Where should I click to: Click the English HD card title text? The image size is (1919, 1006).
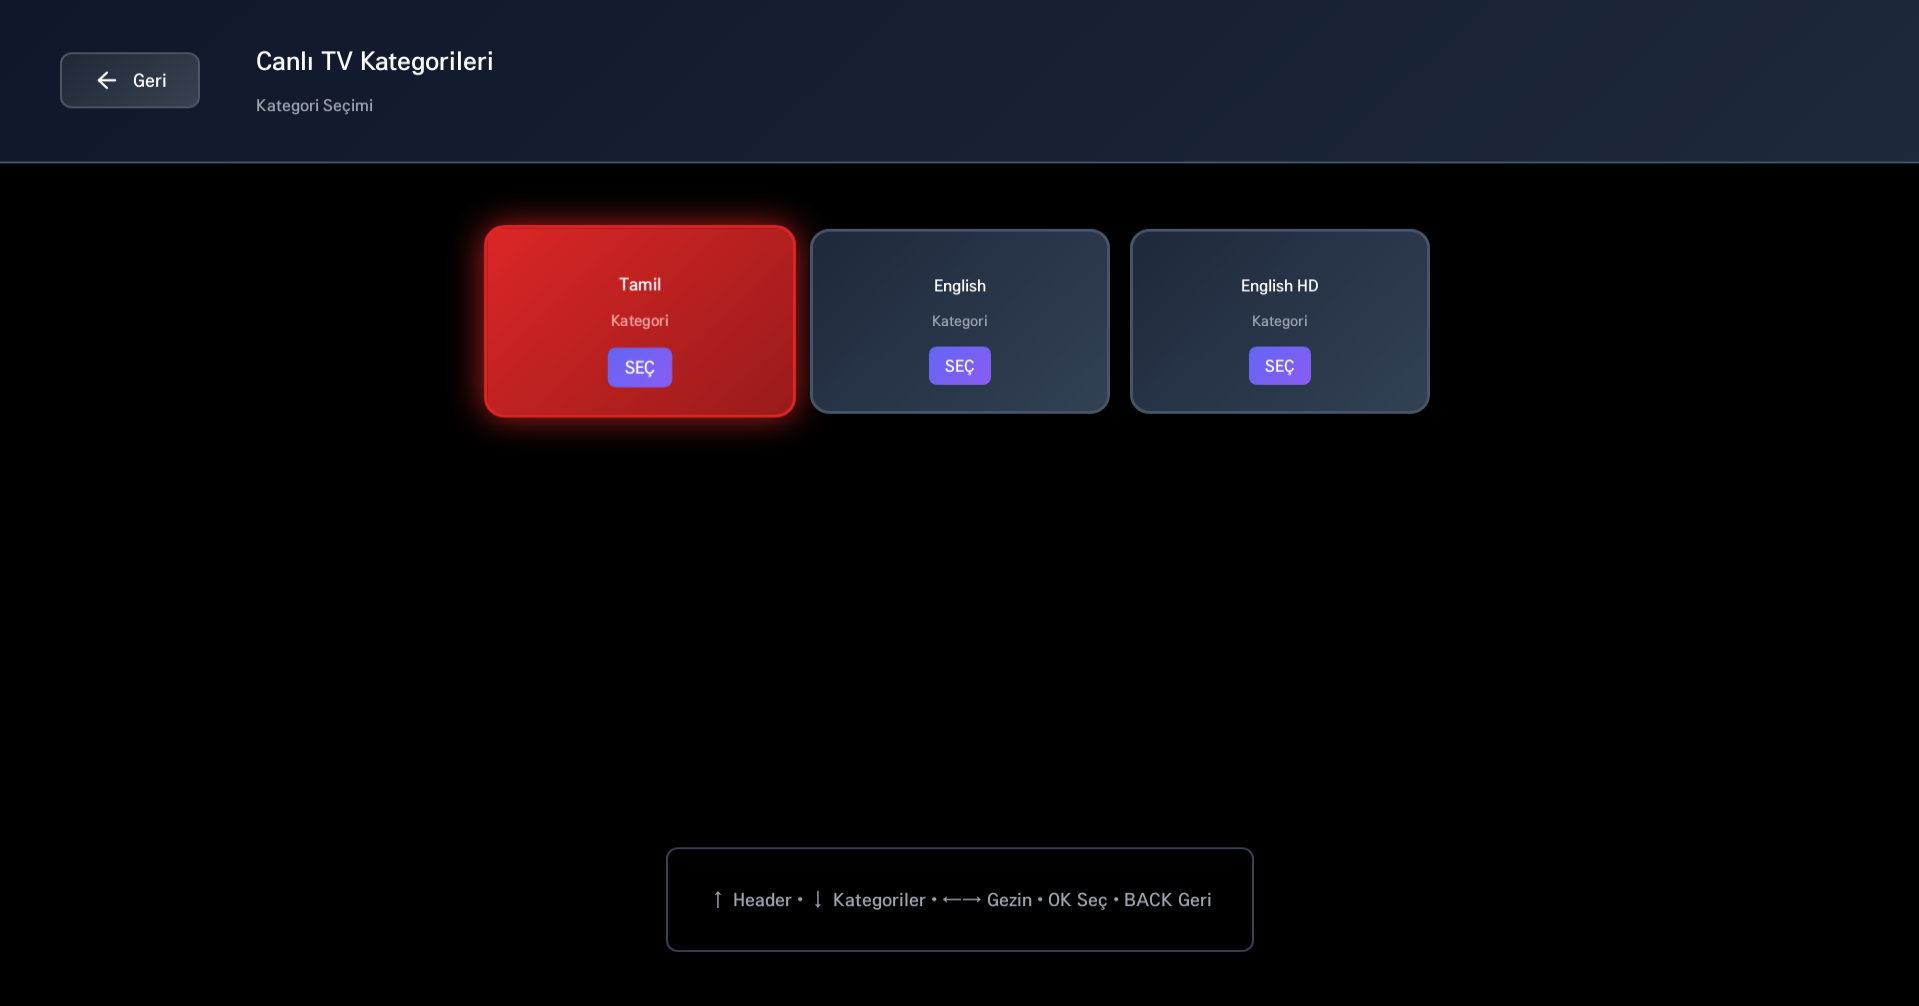coord(1279,285)
